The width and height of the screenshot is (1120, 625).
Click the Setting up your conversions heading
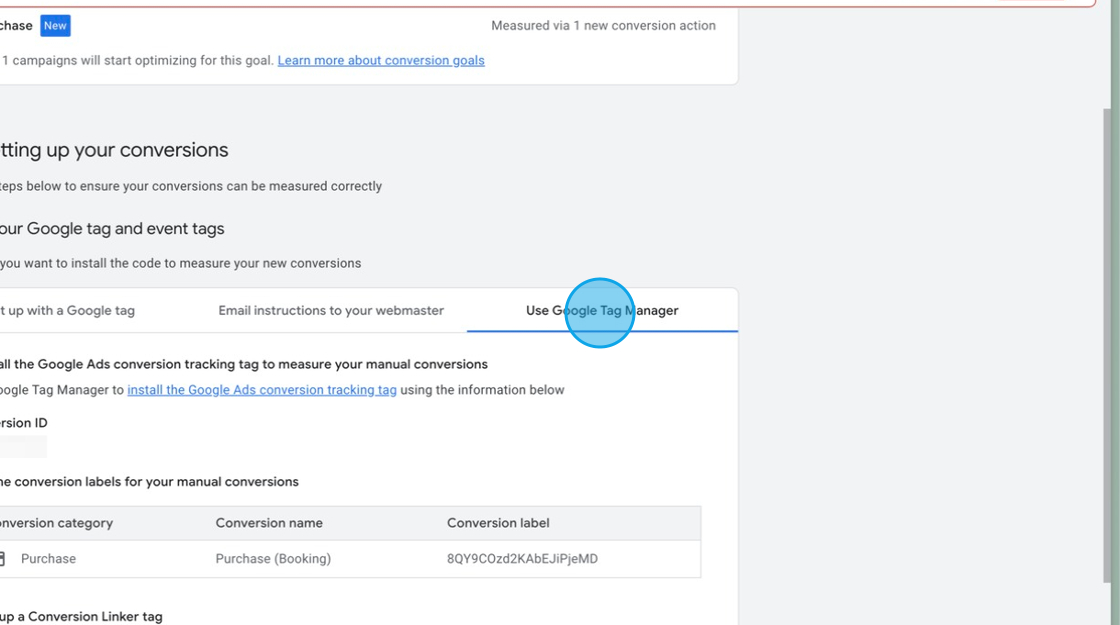point(115,150)
